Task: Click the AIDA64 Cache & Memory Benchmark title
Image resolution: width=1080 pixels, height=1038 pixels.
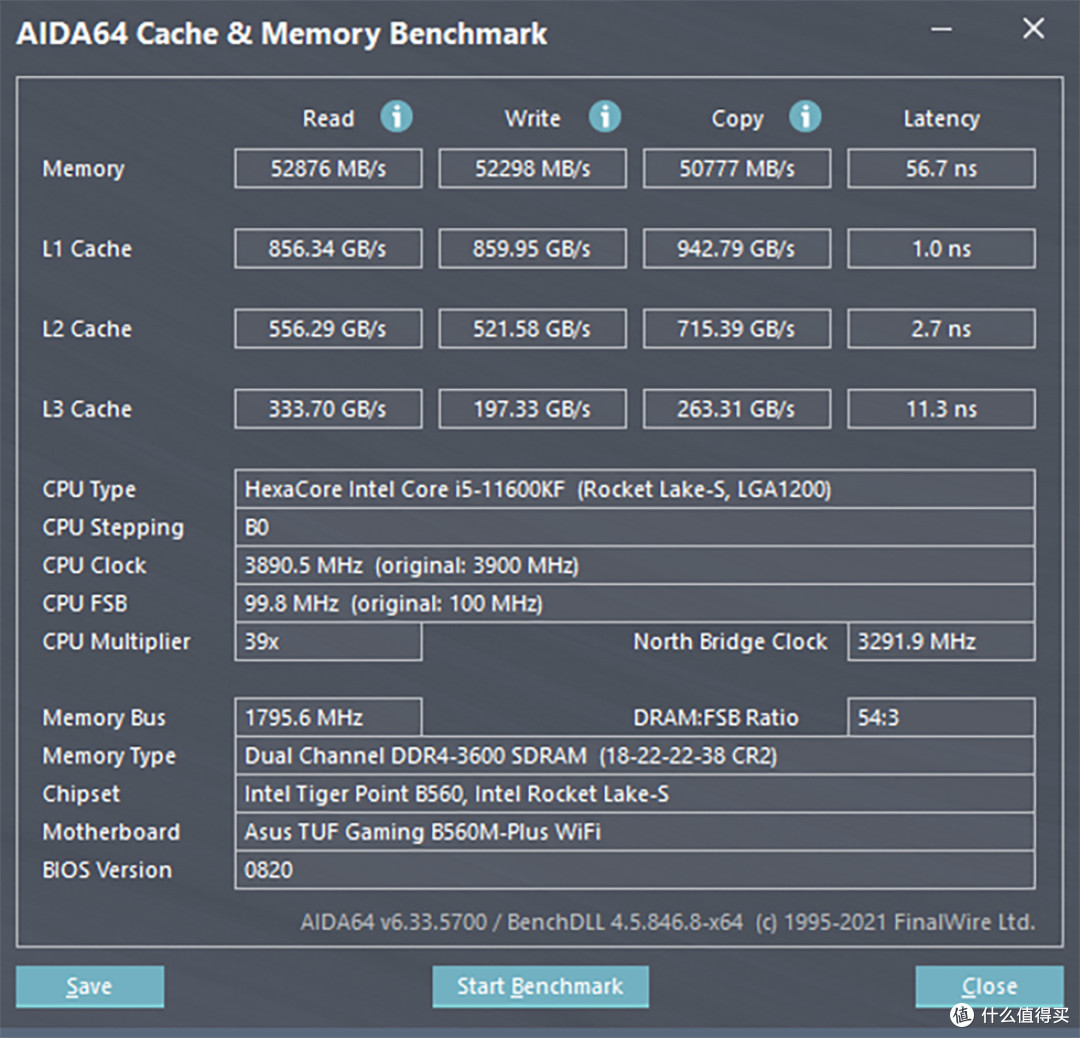Action: pos(281,34)
